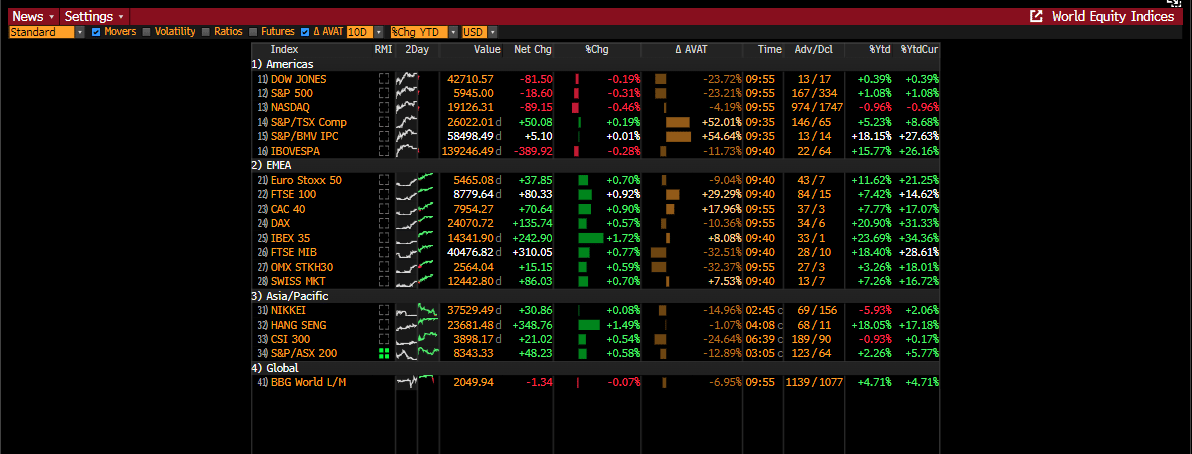1192x454 pixels.
Task: Click the RMI icon for HANG SENG
Action: (384, 324)
